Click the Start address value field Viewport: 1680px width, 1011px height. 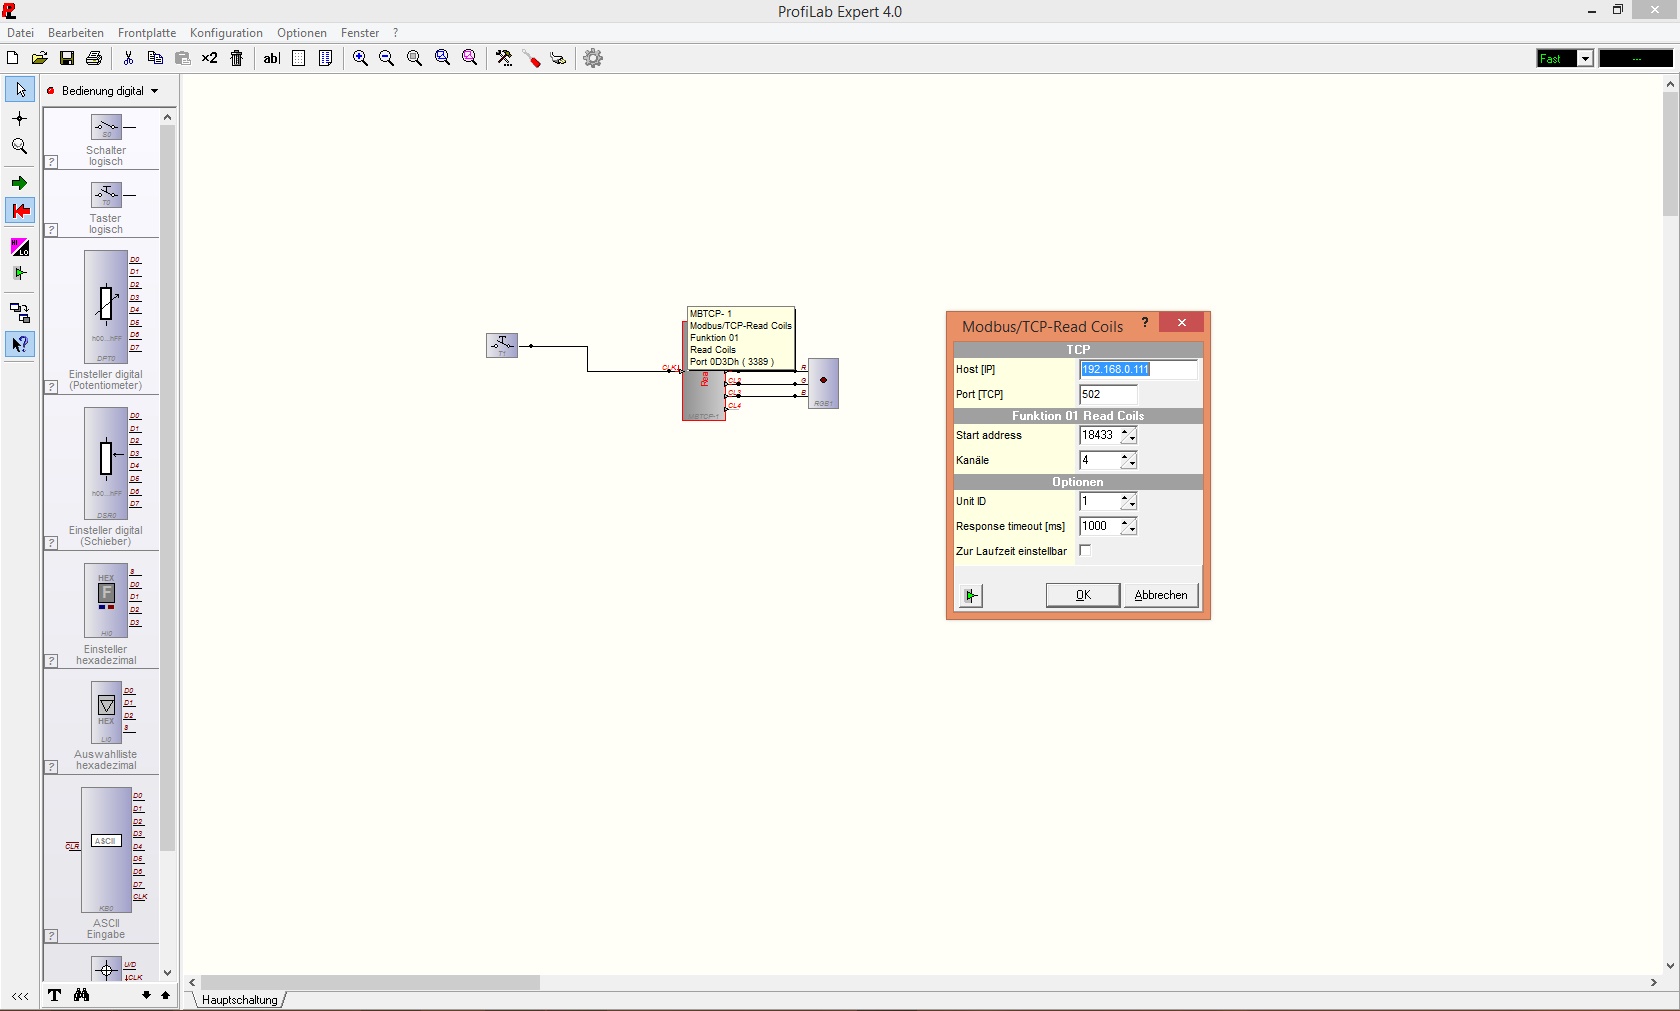pyautogui.click(x=1099, y=435)
